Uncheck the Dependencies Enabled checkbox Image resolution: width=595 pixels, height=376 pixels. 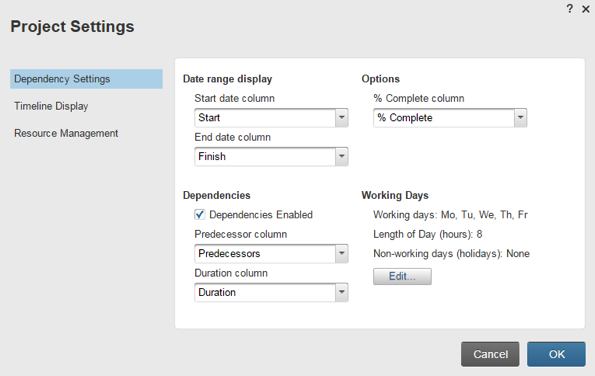[x=200, y=215]
